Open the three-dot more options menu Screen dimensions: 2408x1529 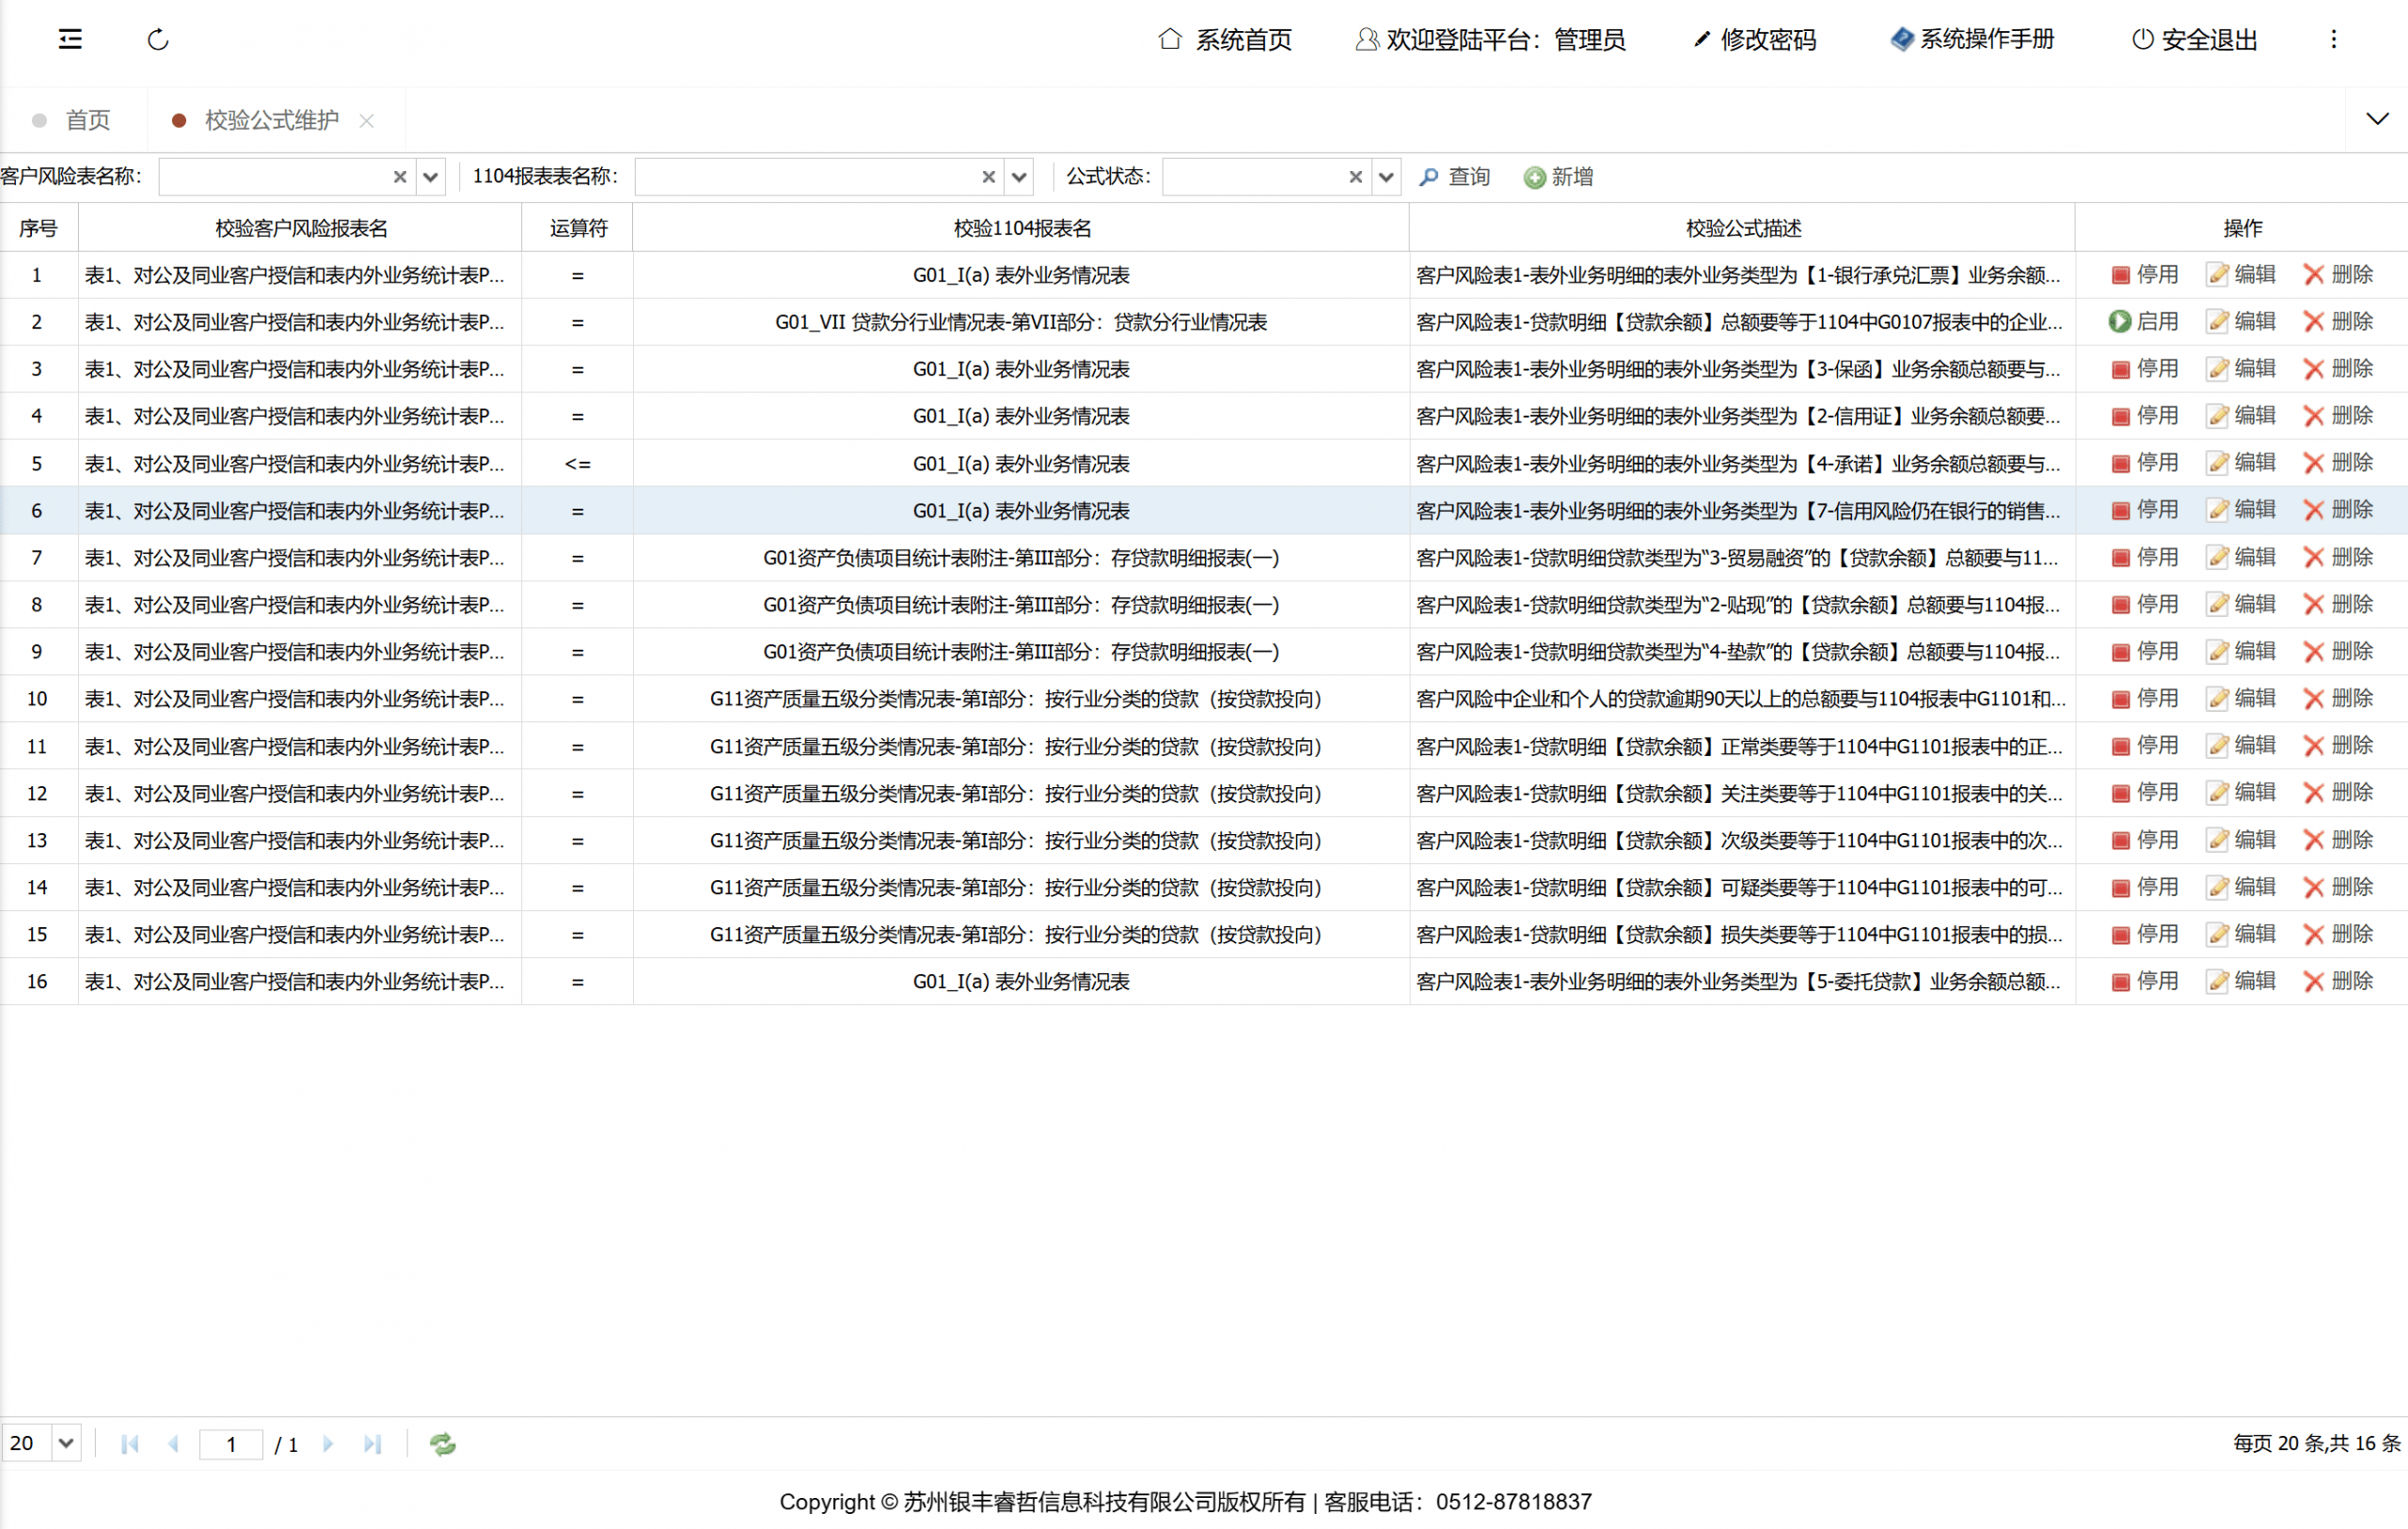tap(2333, 39)
